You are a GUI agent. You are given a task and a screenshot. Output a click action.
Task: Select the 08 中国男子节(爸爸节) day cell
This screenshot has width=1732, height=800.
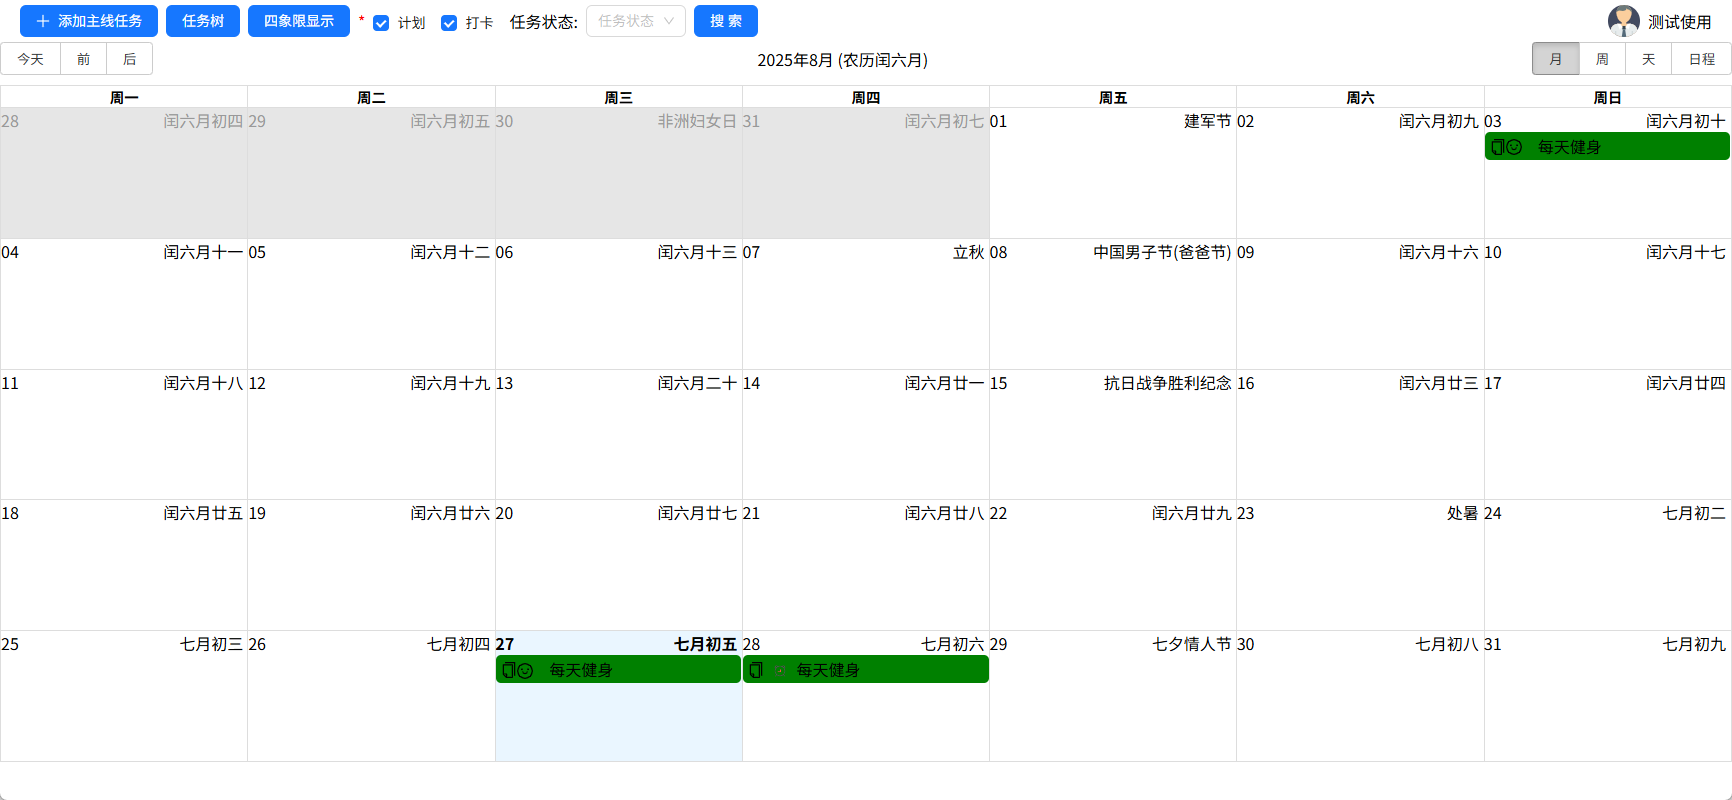click(x=1113, y=304)
